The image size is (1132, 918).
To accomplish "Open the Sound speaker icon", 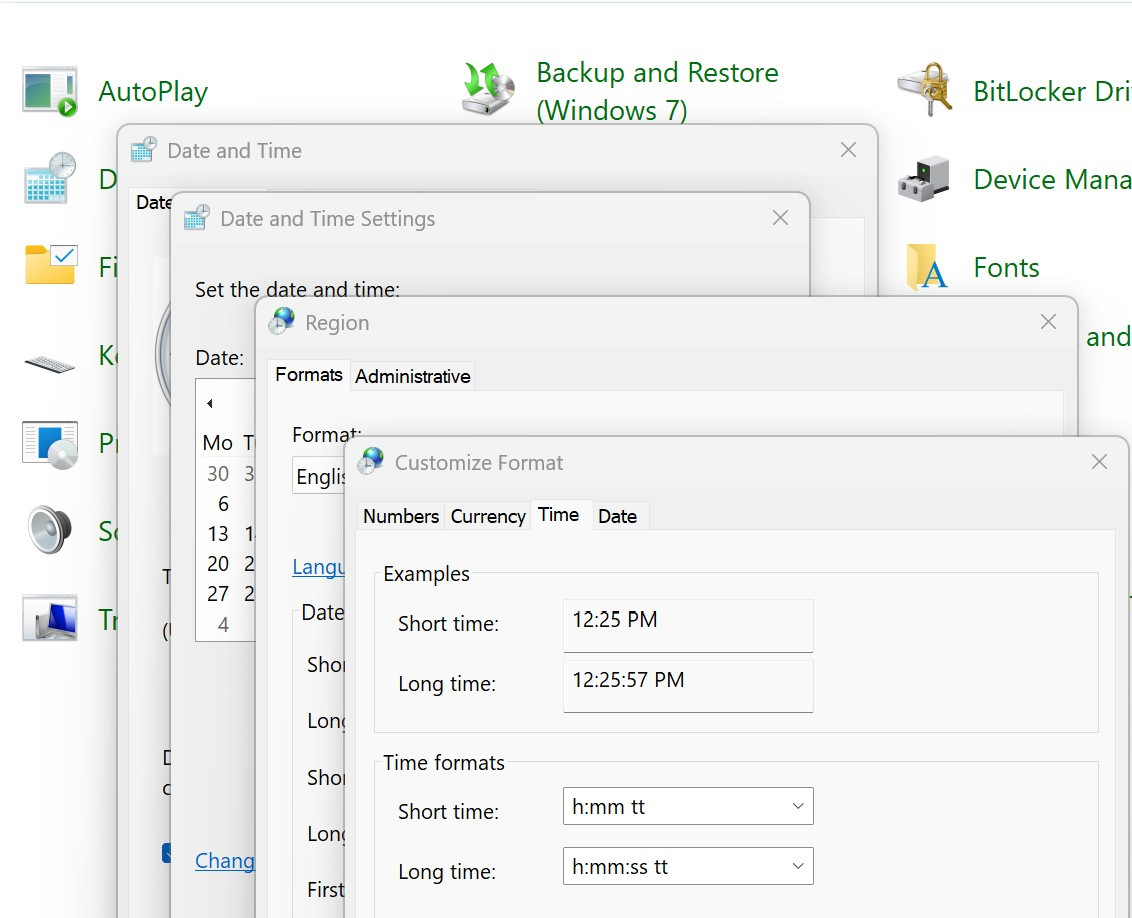I will [x=50, y=530].
